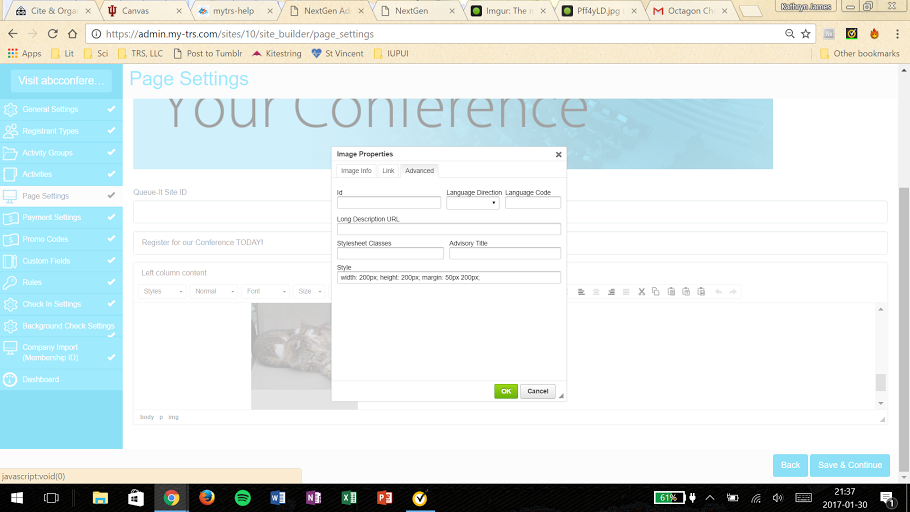Expand the Size dropdown in editor
Viewport: 910px width, 512px height.
coord(310,292)
